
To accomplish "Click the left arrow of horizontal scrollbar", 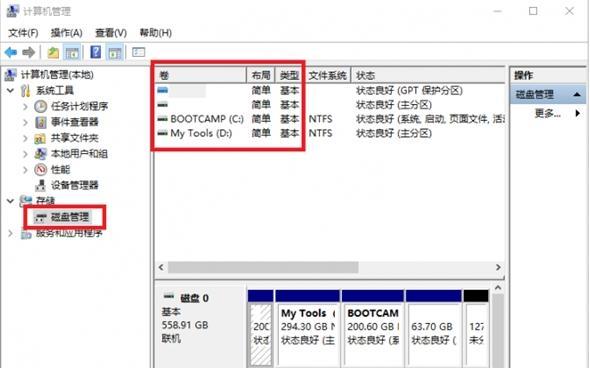I will pos(161,268).
